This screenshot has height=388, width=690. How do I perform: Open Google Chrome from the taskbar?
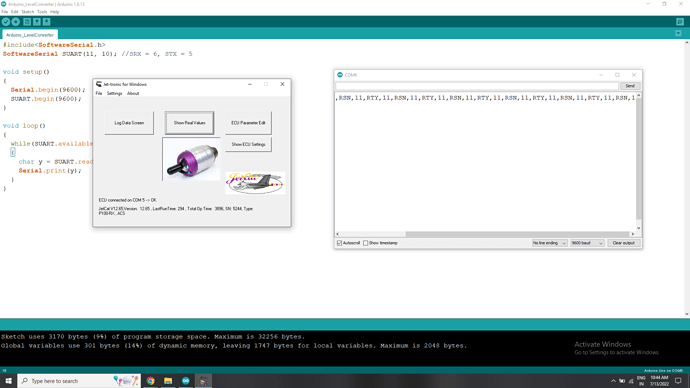tap(150, 381)
